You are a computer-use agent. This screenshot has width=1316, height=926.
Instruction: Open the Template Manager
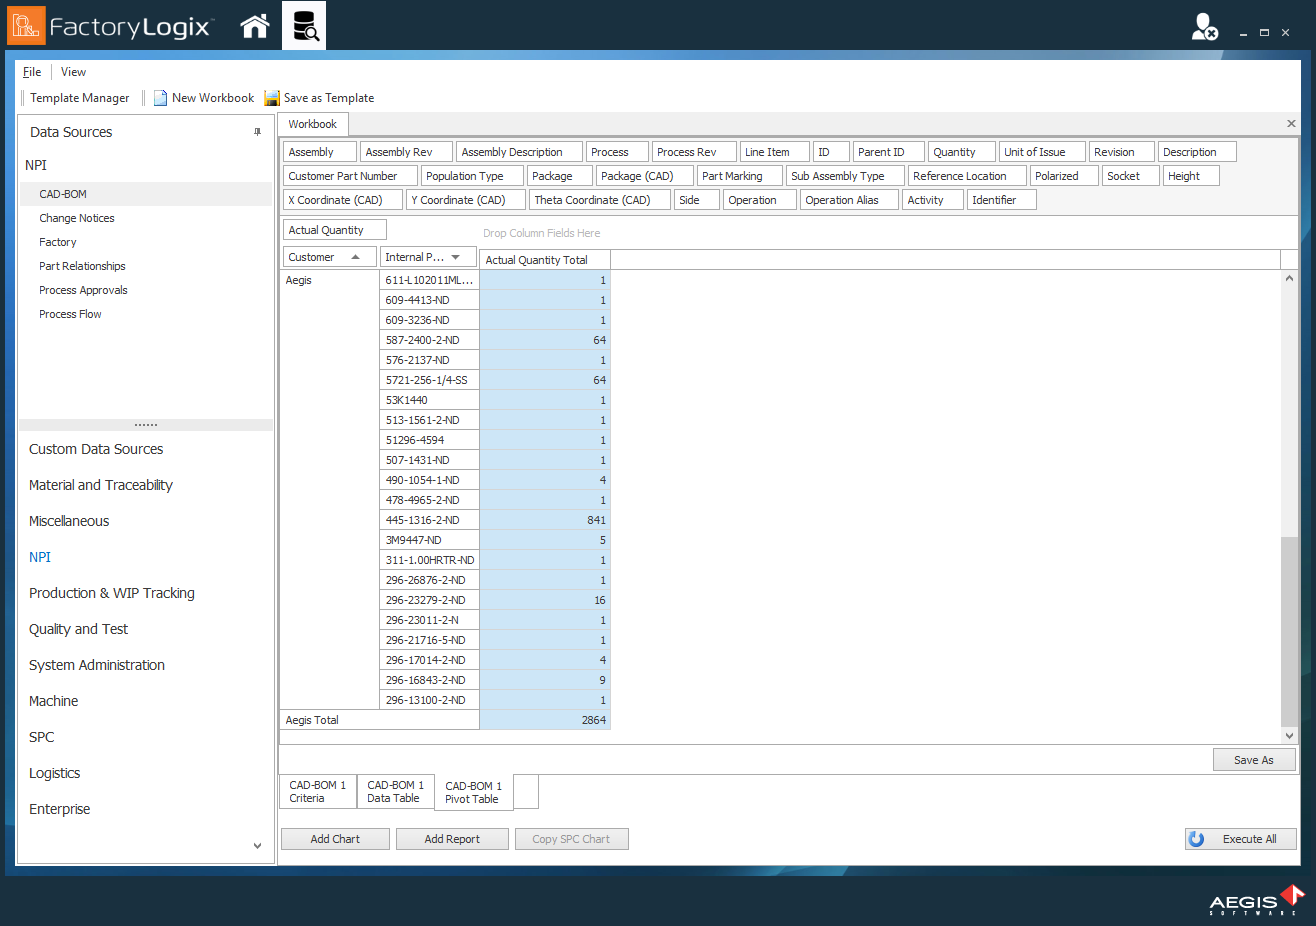point(80,97)
